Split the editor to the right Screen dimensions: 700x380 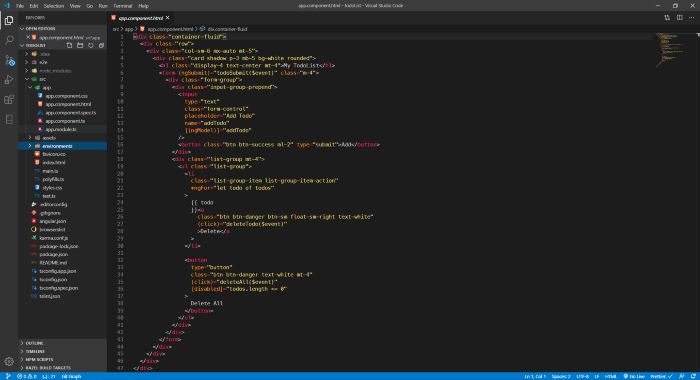click(x=679, y=18)
